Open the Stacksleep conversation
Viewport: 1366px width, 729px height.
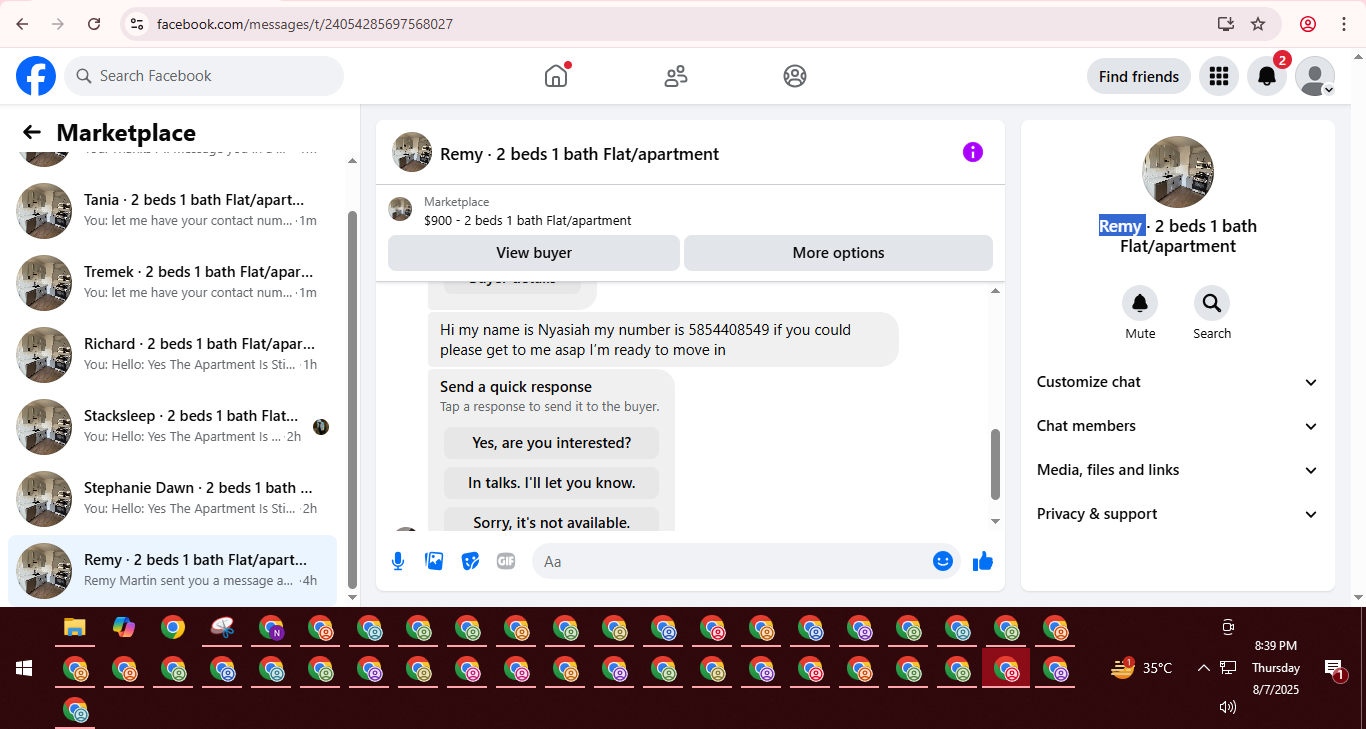(x=172, y=427)
